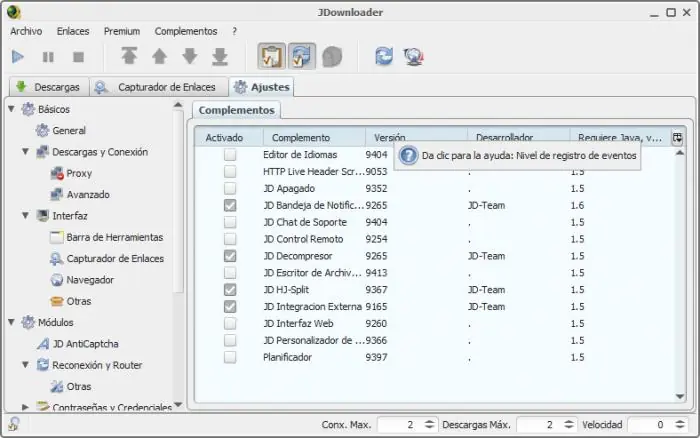This screenshot has height=438, width=700.
Task: Click the stop downloads square icon
Action: 79,57
